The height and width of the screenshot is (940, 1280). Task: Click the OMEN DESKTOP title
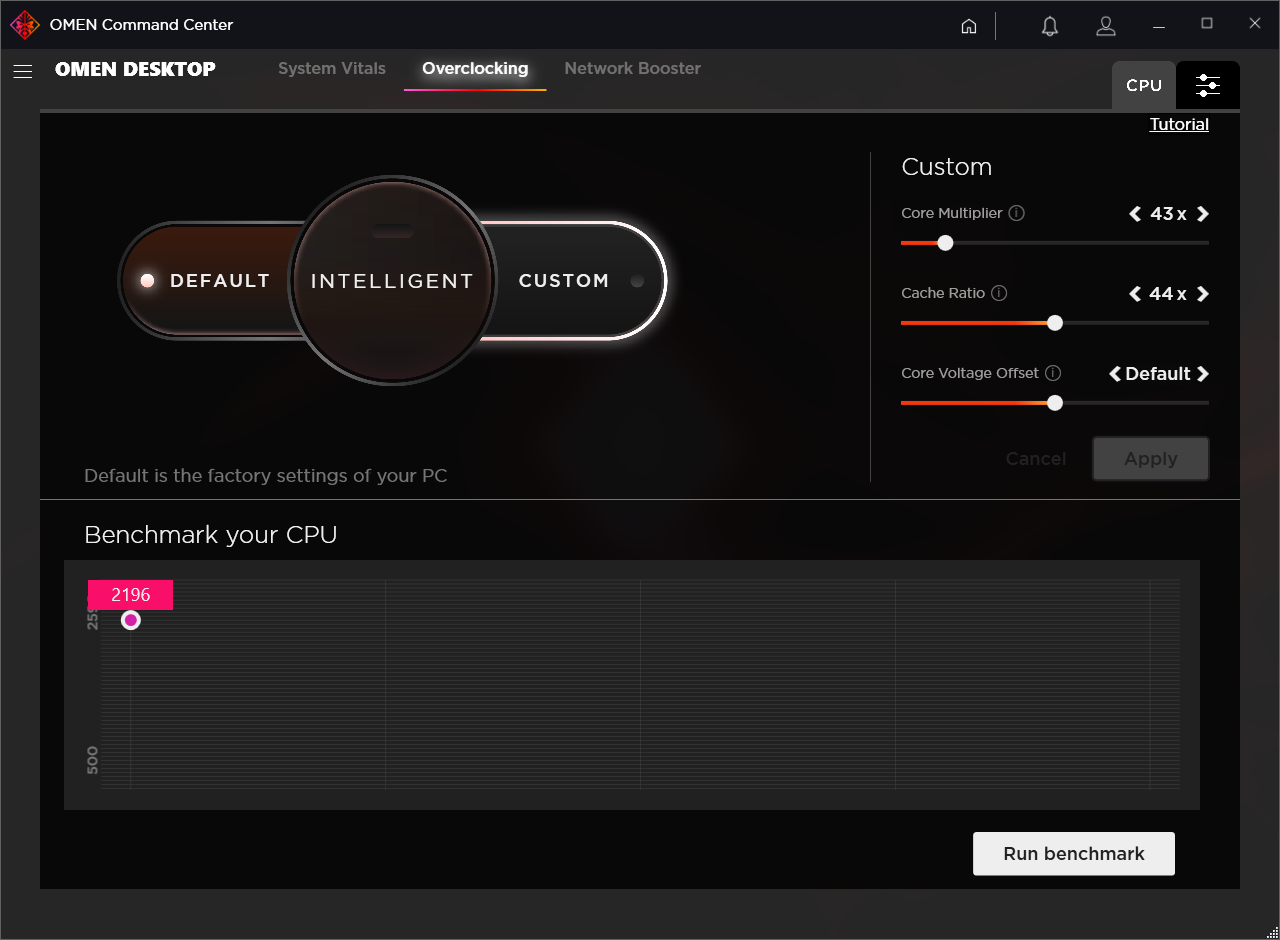pos(135,69)
